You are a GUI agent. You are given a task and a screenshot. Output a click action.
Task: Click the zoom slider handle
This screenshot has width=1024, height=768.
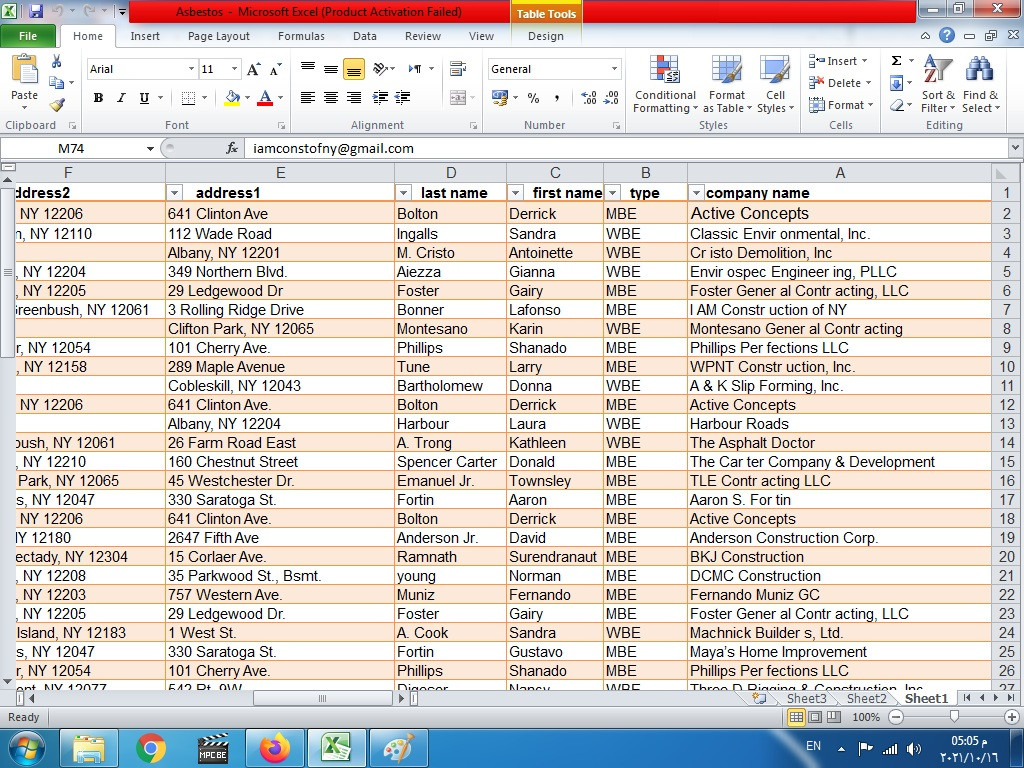954,717
